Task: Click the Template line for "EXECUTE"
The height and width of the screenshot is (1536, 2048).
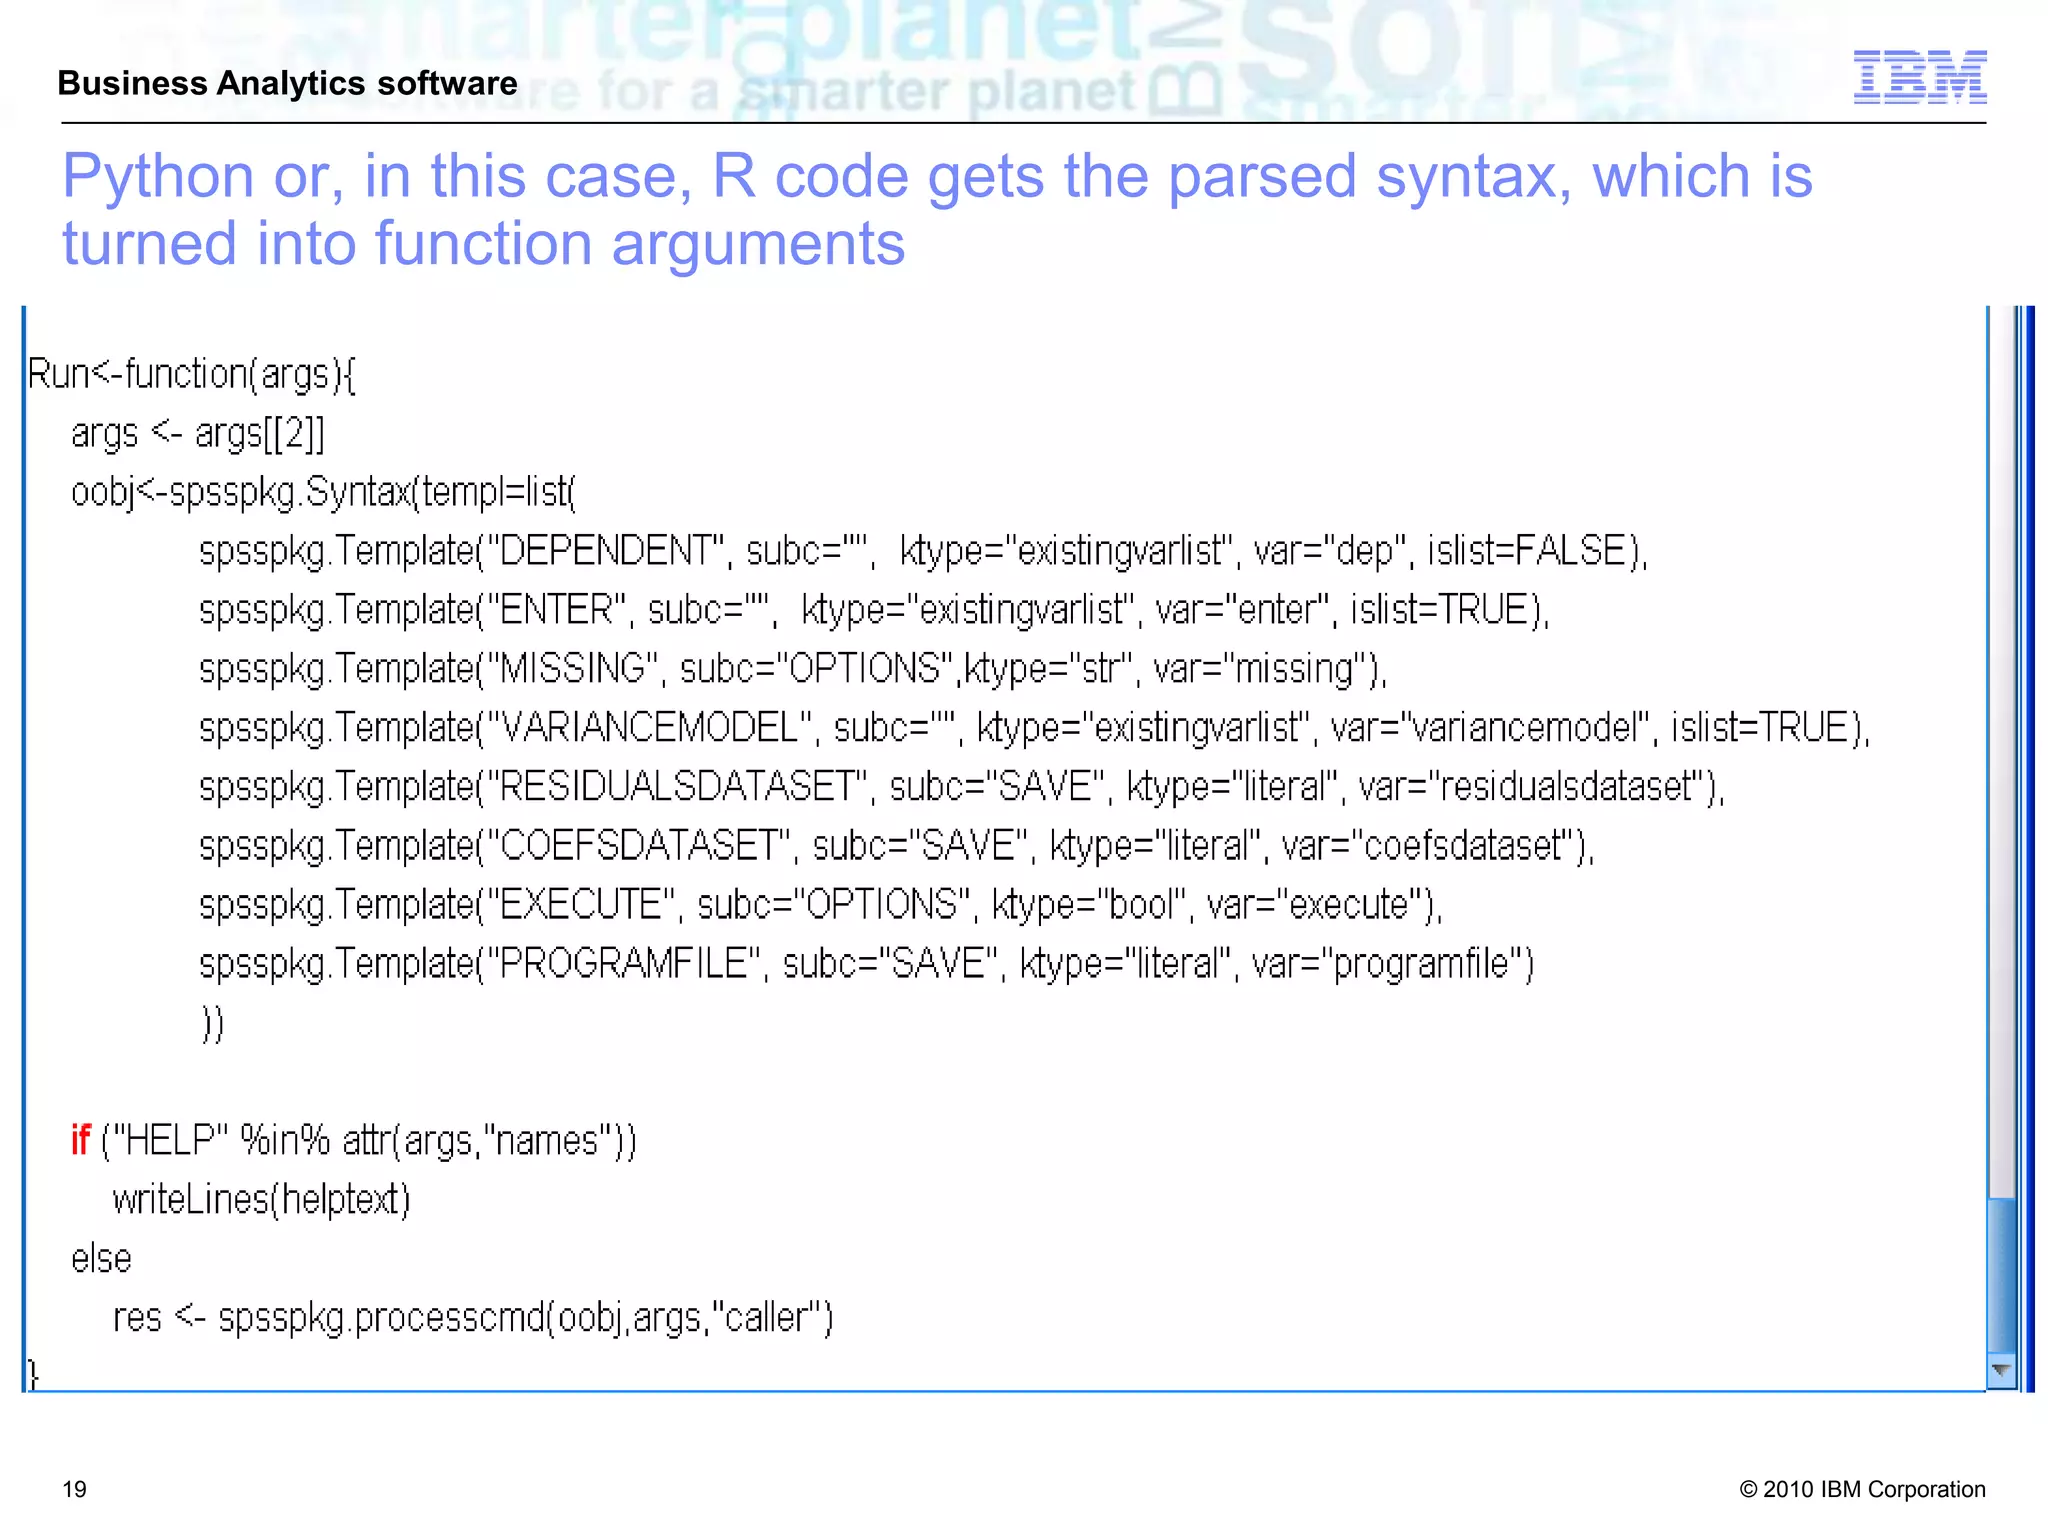Action: tap(821, 906)
